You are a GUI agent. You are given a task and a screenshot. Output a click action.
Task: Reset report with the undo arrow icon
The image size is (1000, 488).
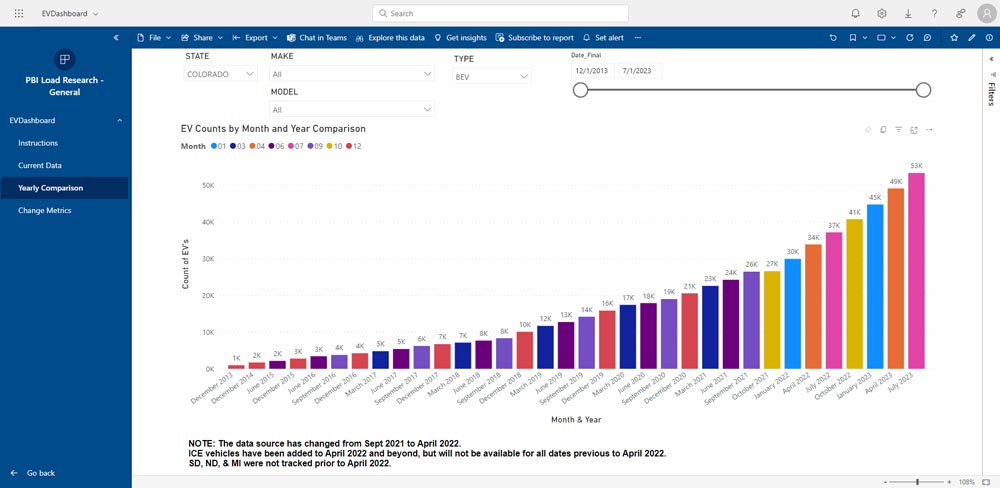(x=833, y=37)
